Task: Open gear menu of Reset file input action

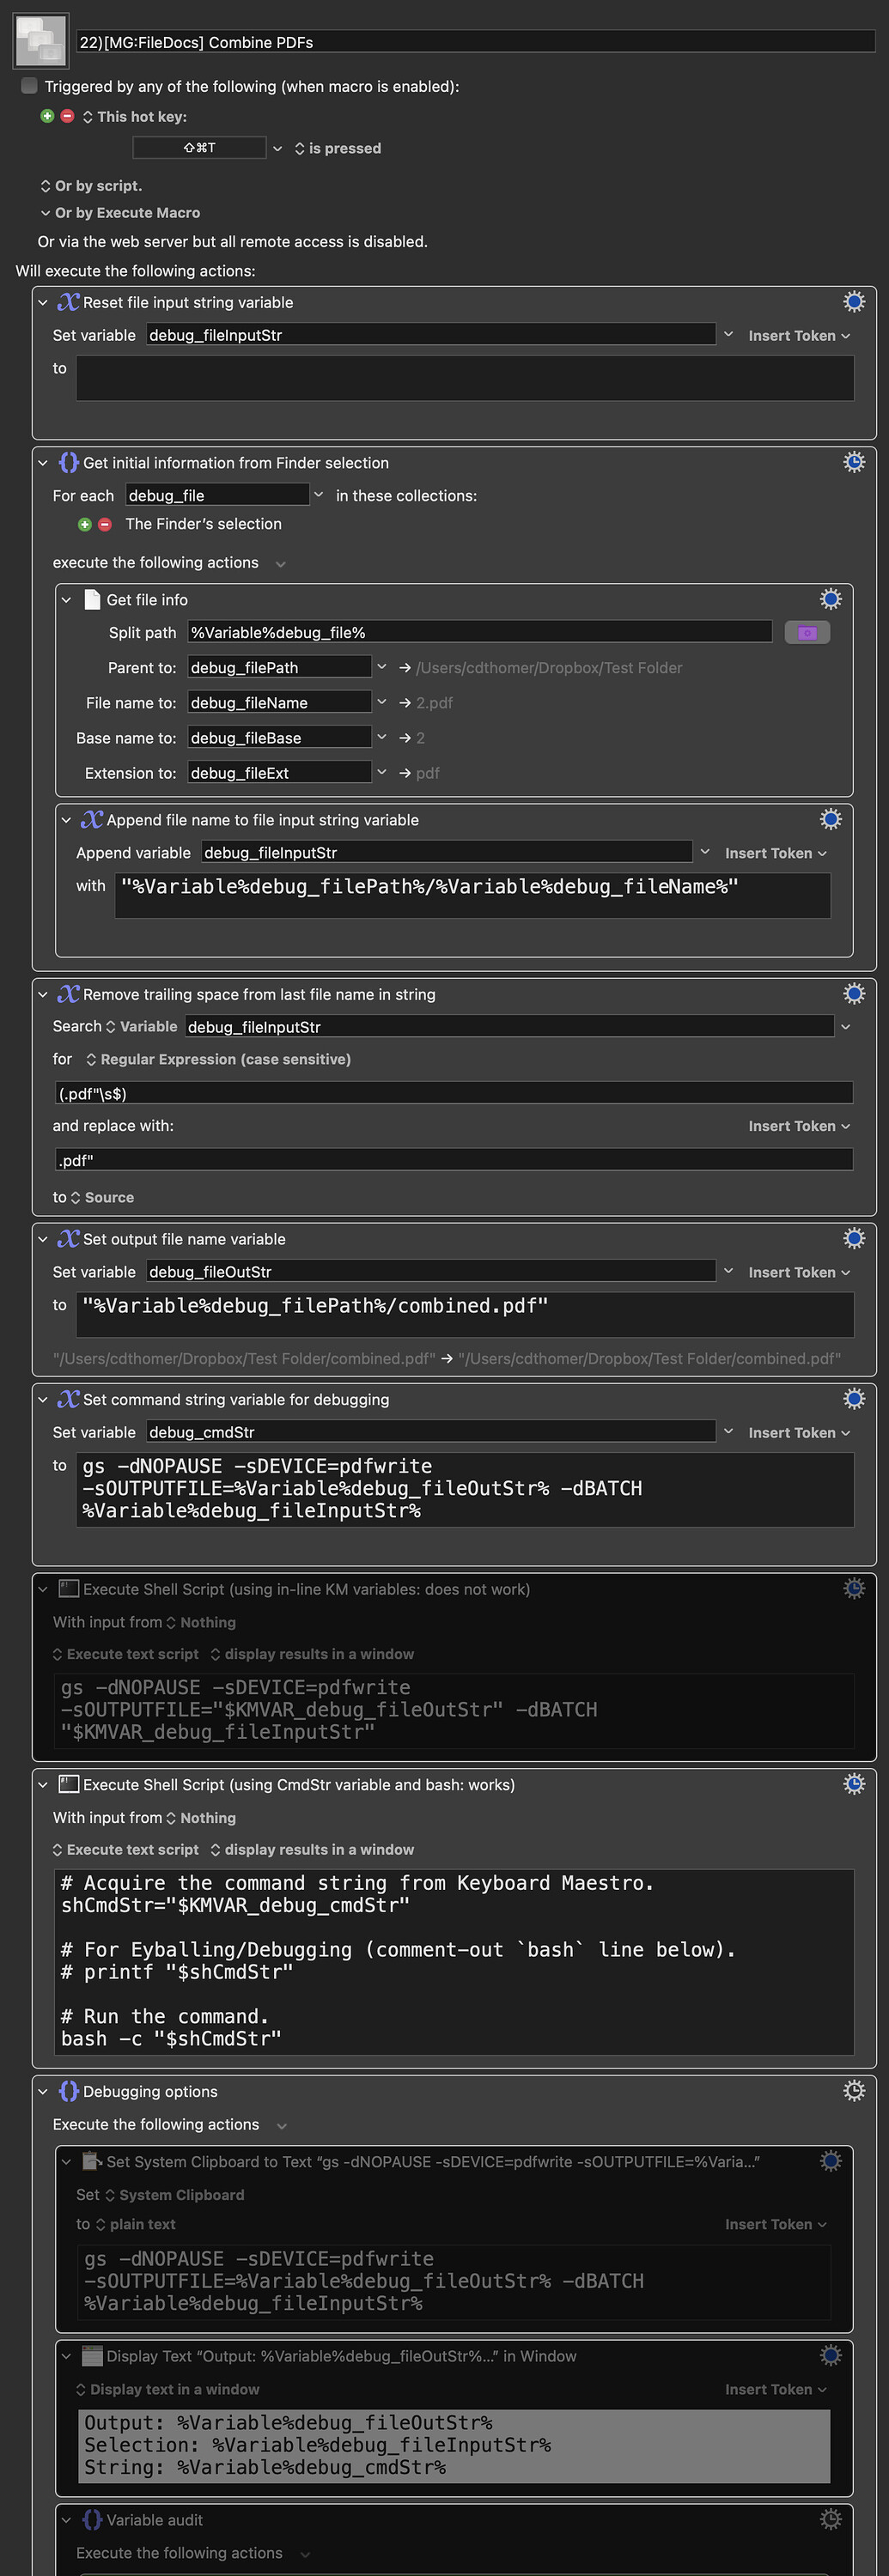Action: [854, 302]
